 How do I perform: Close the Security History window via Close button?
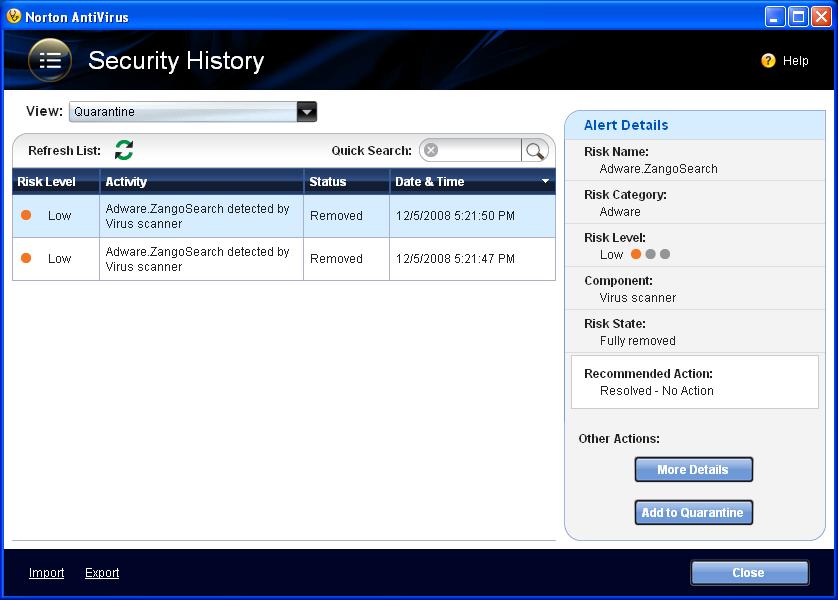click(x=750, y=573)
